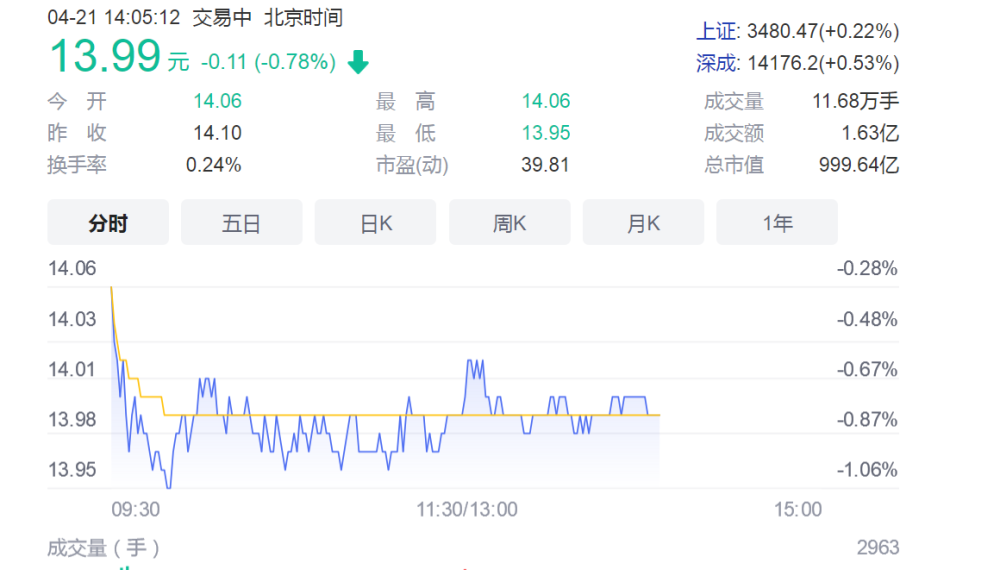This screenshot has width=1000, height=570.
Task: Switch to the 分时 tab
Action: pyautogui.click(x=108, y=223)
